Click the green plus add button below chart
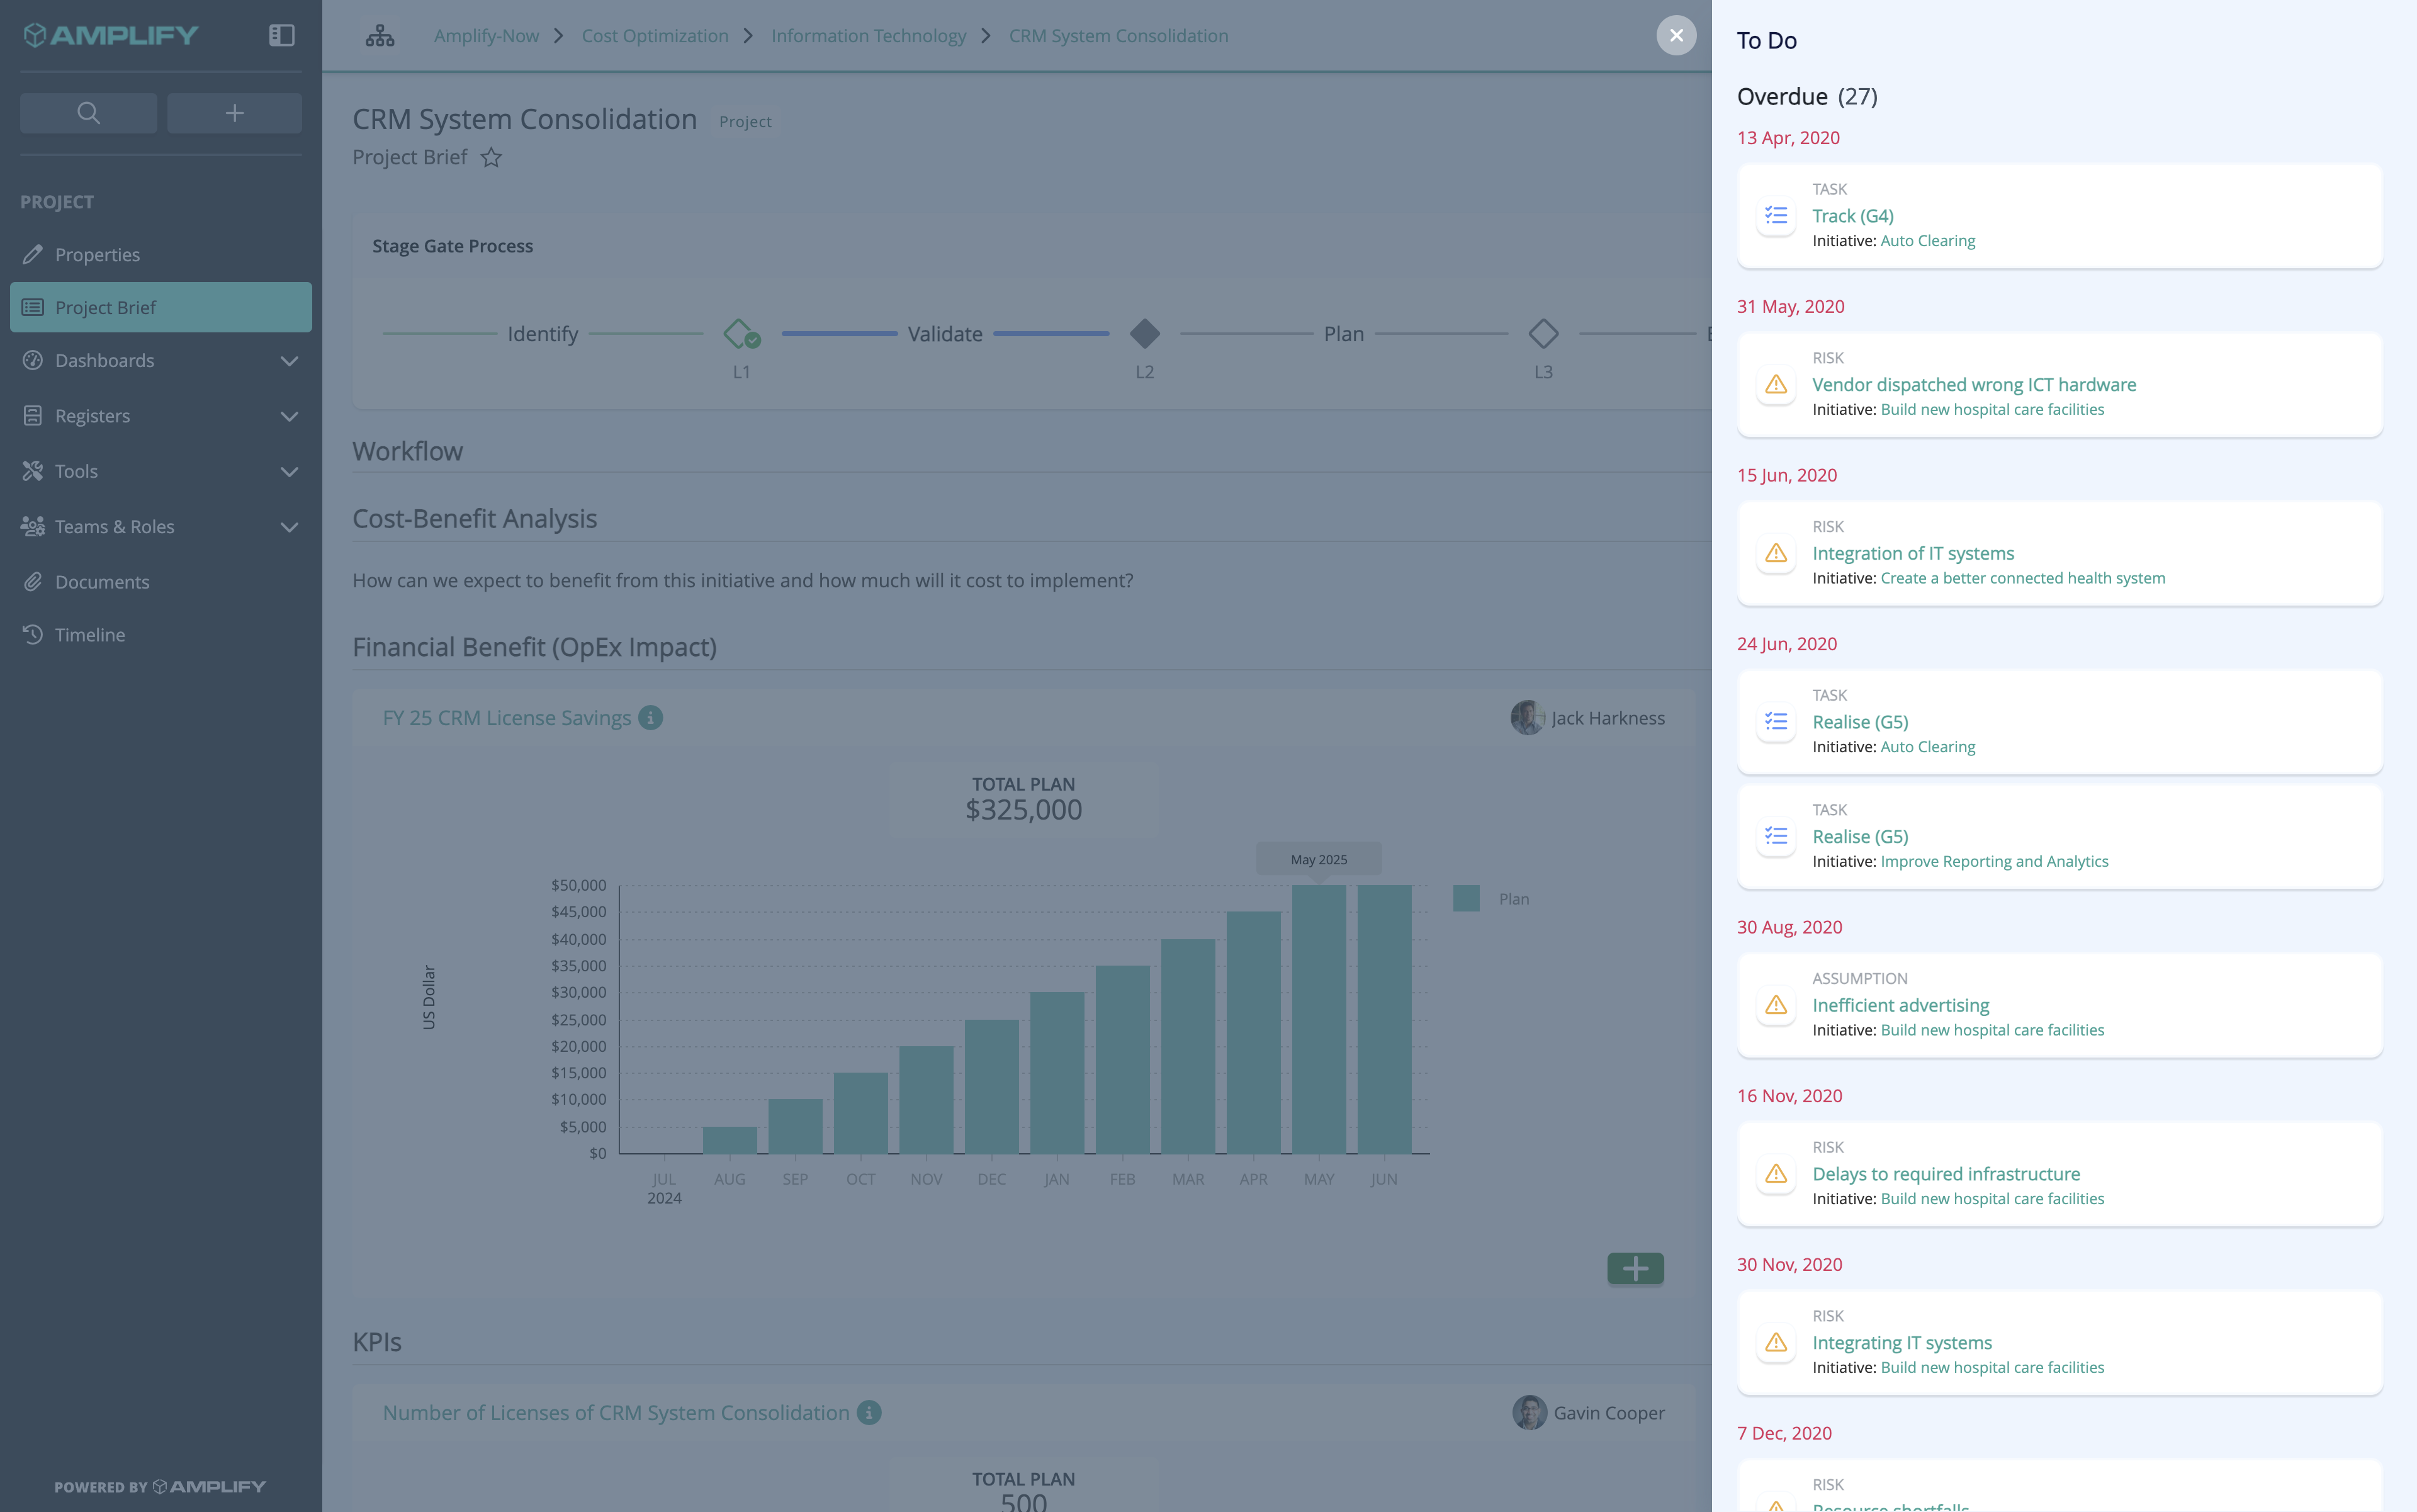 [x=1635, y=1269]
